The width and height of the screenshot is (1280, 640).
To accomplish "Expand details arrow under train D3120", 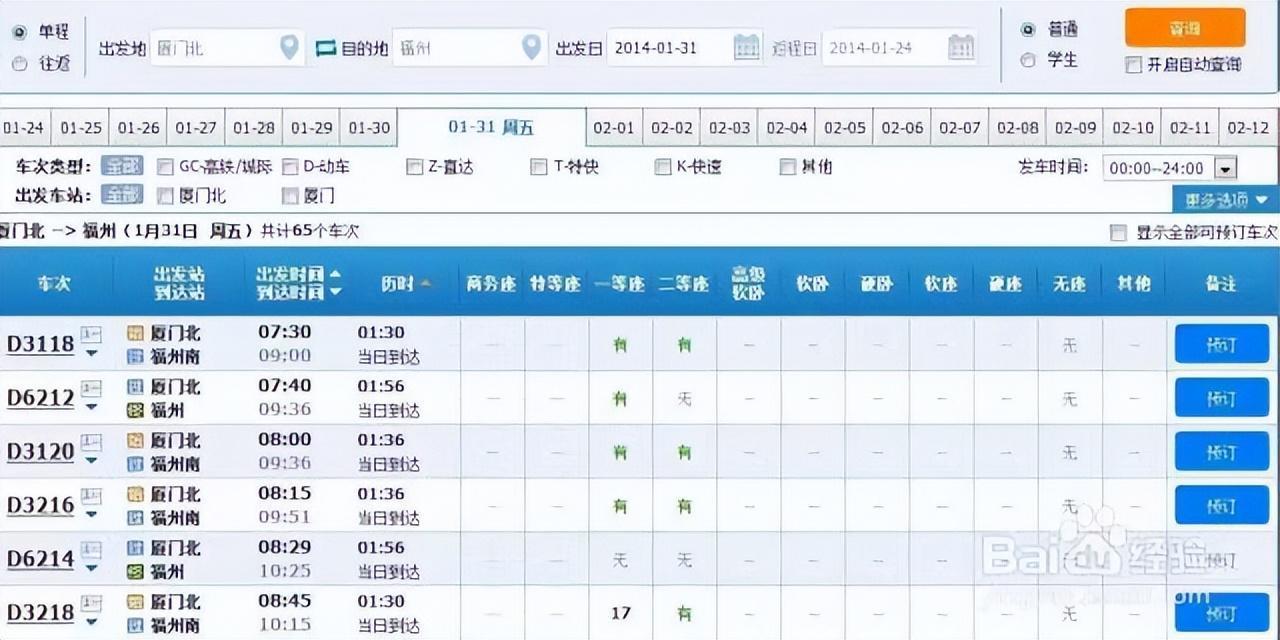I will click(91, 460).
